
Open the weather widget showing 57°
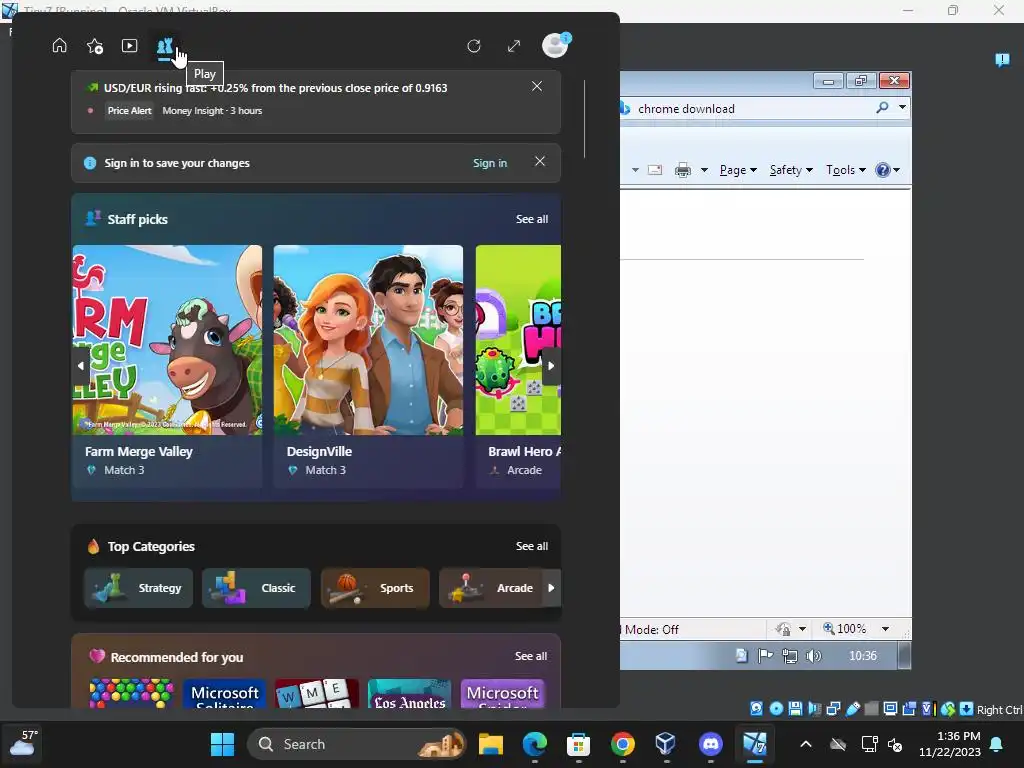tap(23, 743)
